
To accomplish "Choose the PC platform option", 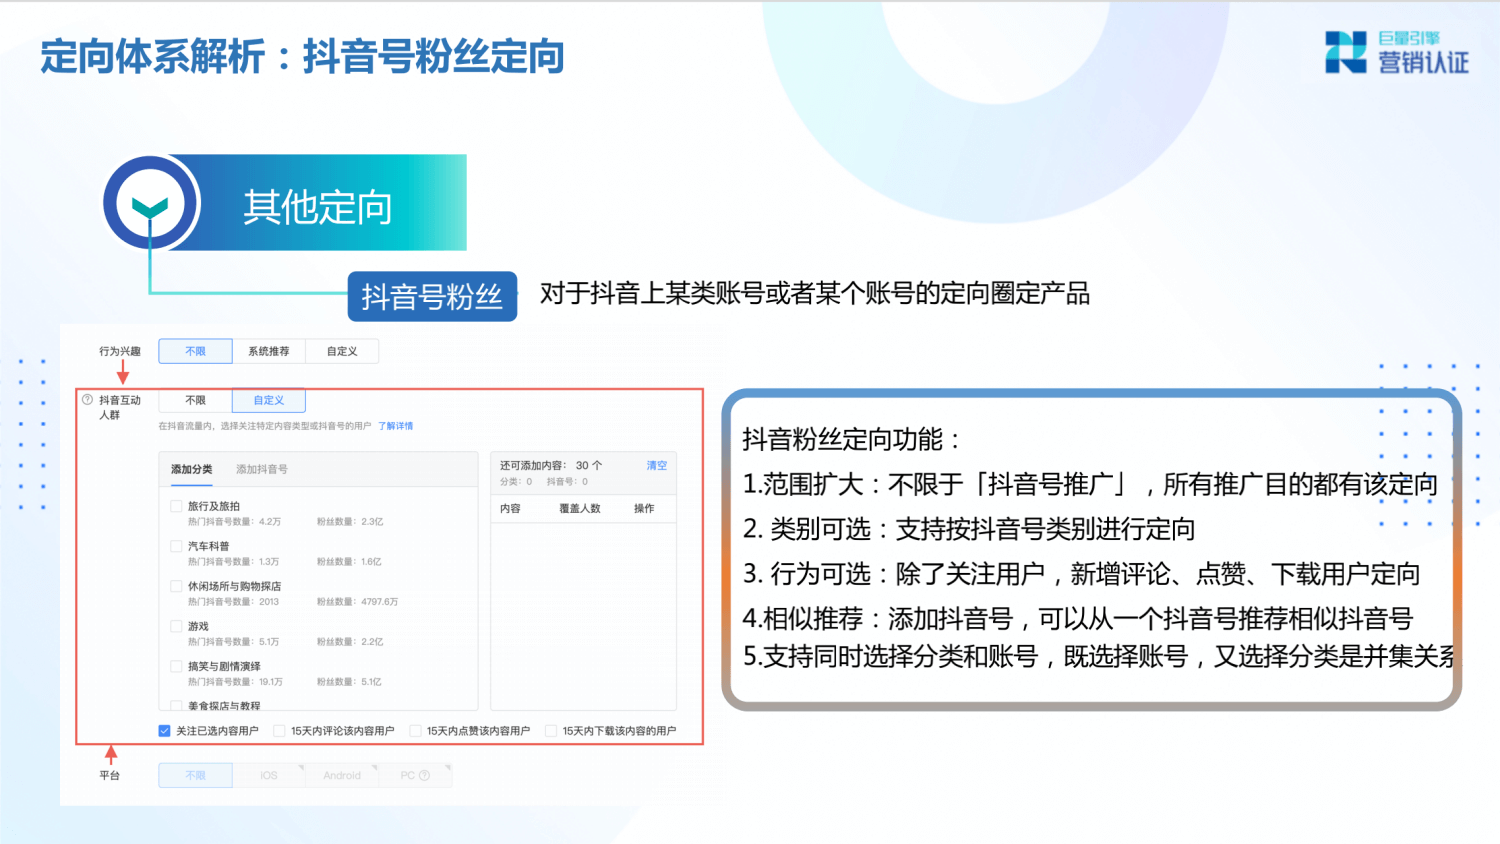I will pyautogui.click(x=415, y=775).
